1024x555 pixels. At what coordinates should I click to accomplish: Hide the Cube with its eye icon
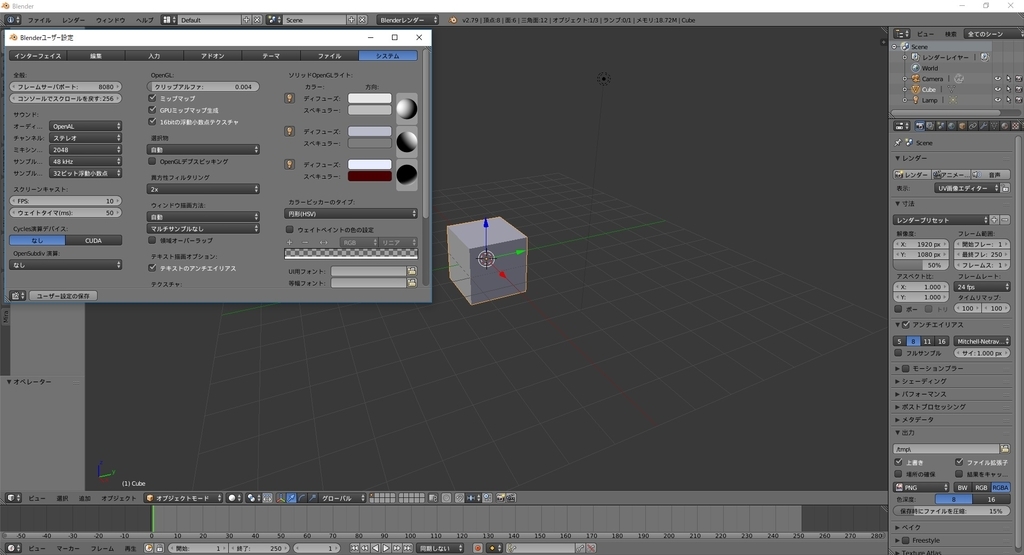click(997, 89)
